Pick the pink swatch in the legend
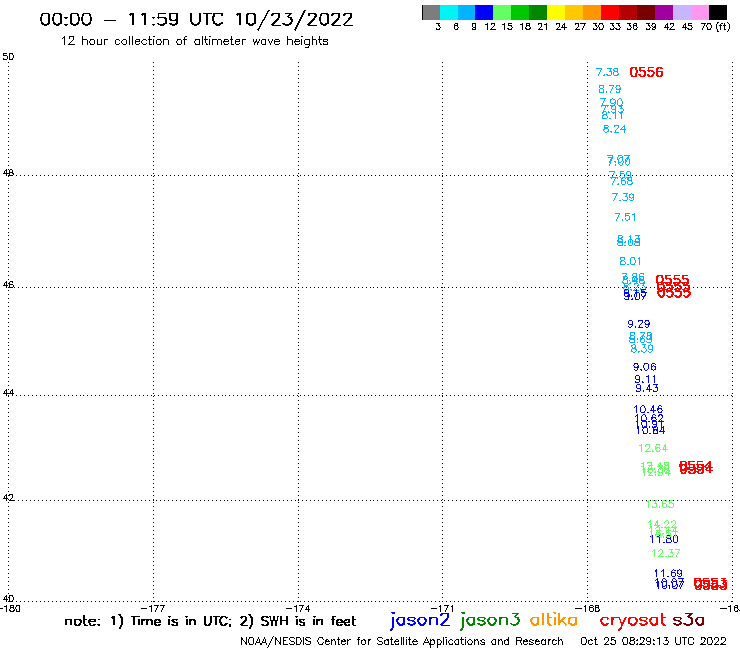Image resolution: width=740 pixels, height=650 pixels. [699, 12]
